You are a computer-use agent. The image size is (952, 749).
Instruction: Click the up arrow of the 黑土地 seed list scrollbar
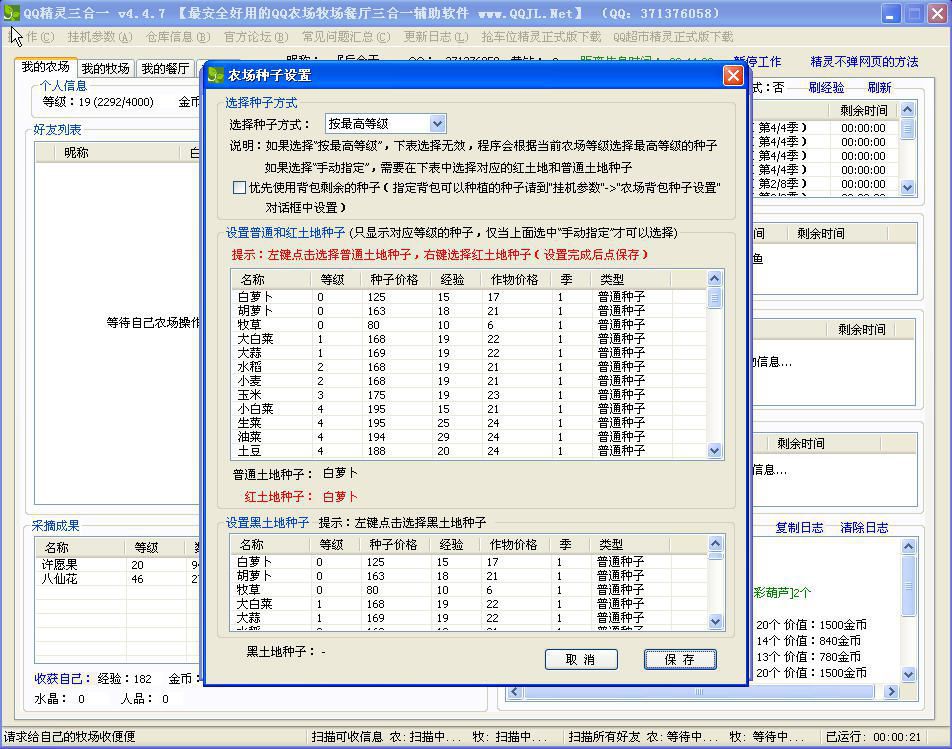click(714, 544)
